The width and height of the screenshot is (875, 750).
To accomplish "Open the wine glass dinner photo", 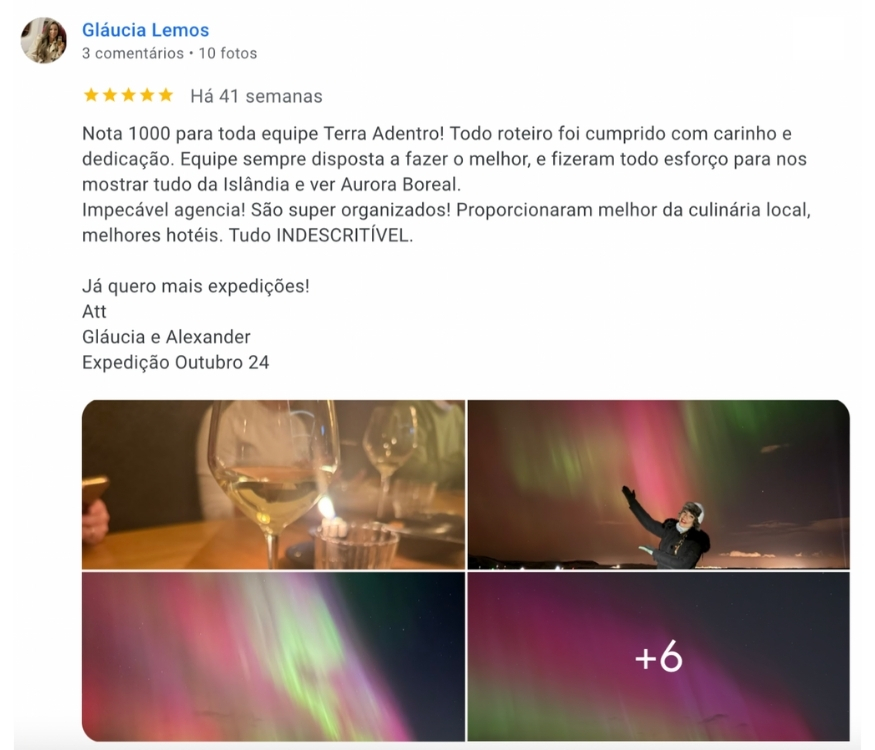I will [273, 484].
